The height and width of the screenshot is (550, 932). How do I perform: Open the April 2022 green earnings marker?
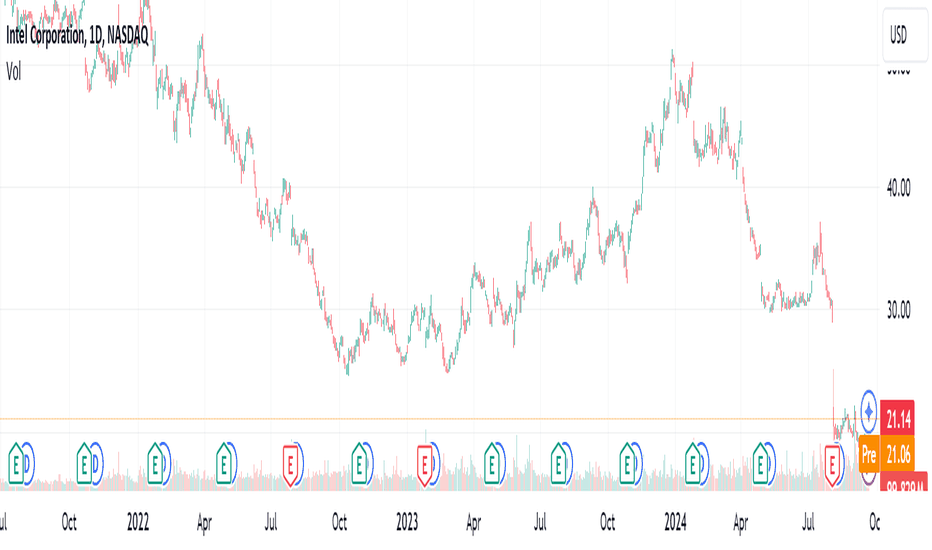[223, 464]
